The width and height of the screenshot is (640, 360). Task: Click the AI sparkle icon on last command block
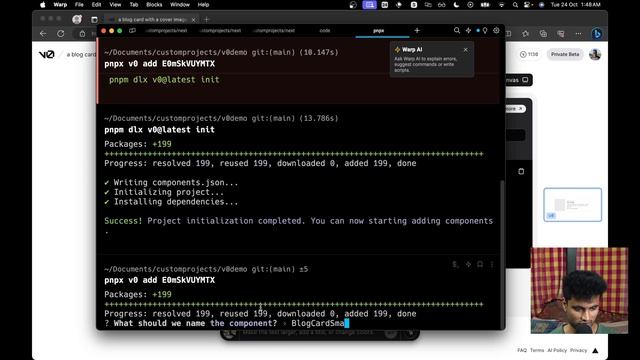[x=468, y=264]
